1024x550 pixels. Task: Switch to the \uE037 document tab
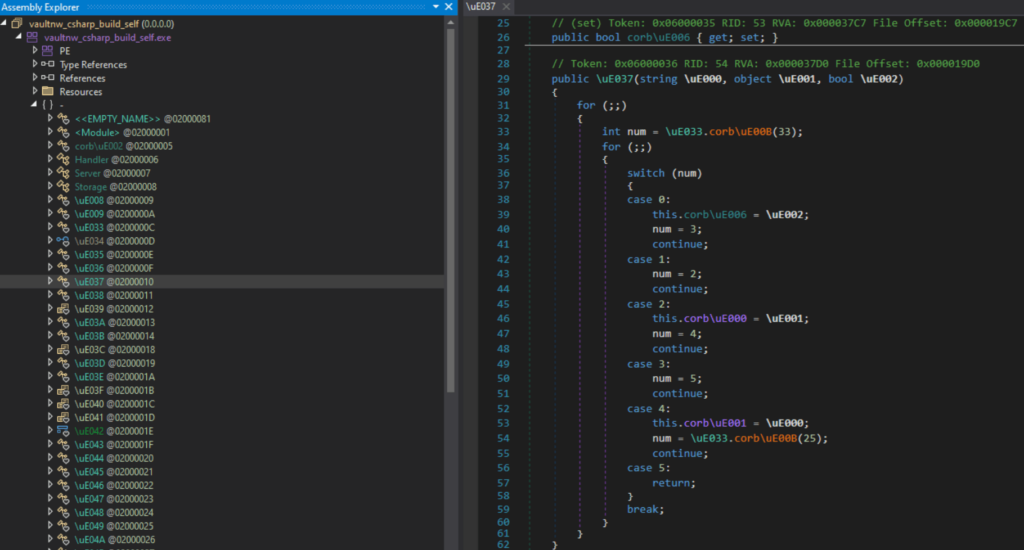coord(481,7)
